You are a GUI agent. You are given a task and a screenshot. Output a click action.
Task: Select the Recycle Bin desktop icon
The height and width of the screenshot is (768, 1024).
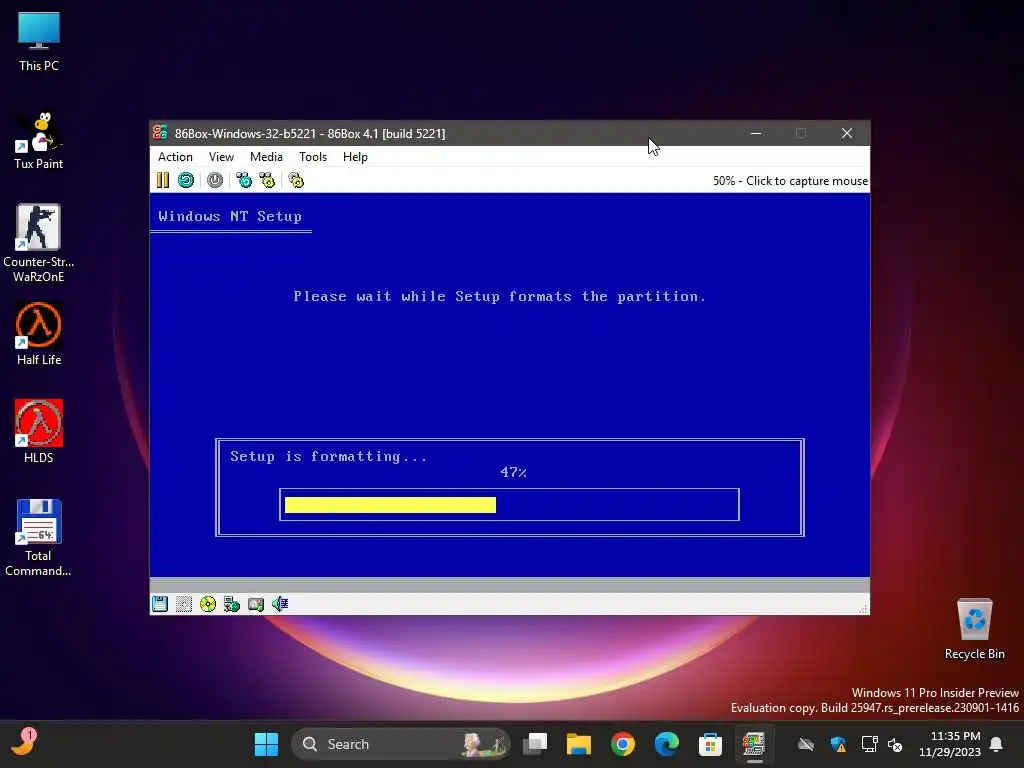pos(974,629)
